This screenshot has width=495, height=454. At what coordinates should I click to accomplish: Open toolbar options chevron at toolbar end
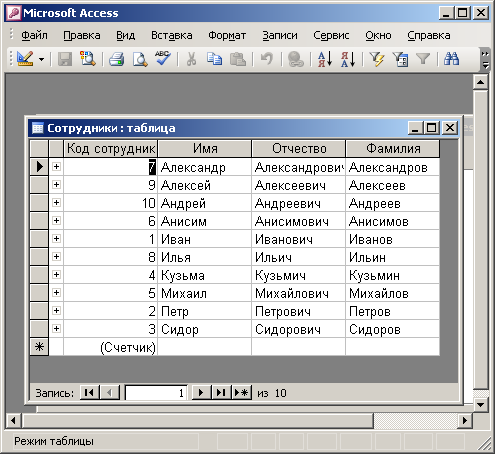pyautogui.click(x=486, y=59)
